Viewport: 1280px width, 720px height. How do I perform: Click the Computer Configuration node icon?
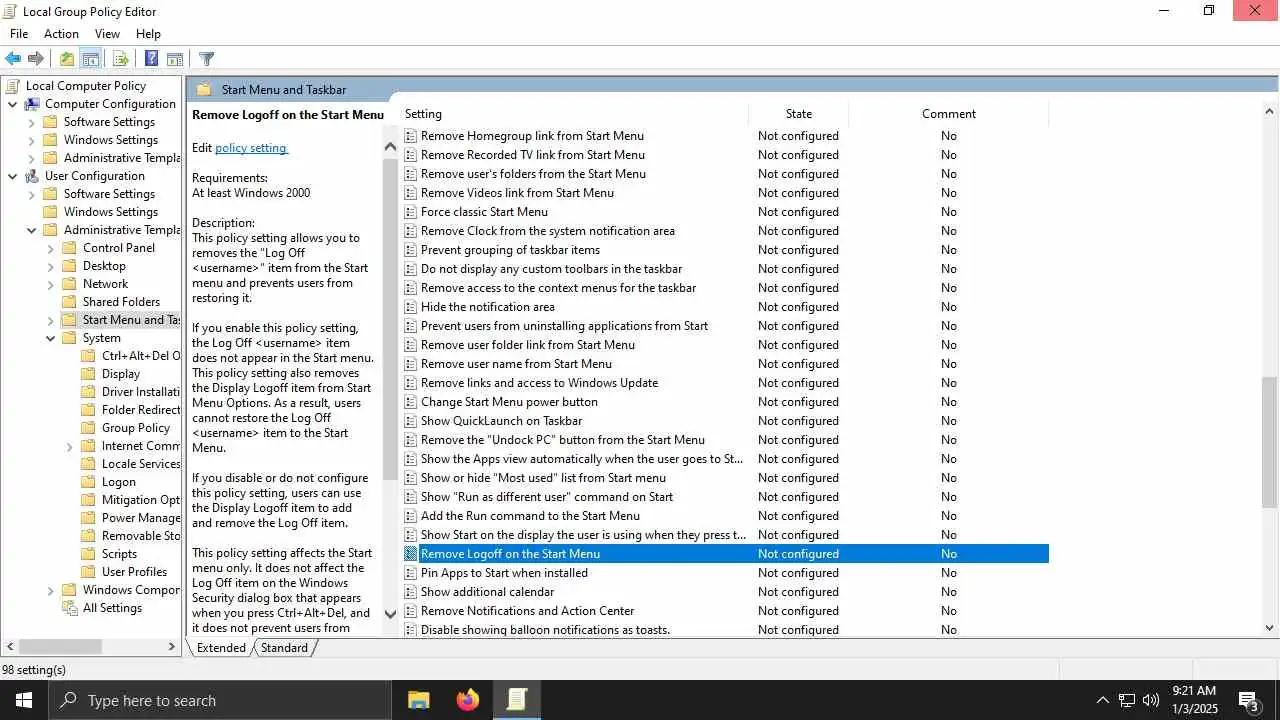tap(32, 104)
